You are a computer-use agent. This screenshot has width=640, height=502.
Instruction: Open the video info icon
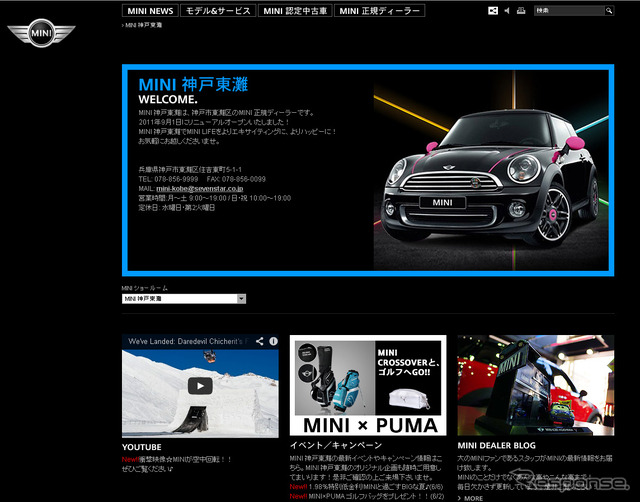coord(273,341)
